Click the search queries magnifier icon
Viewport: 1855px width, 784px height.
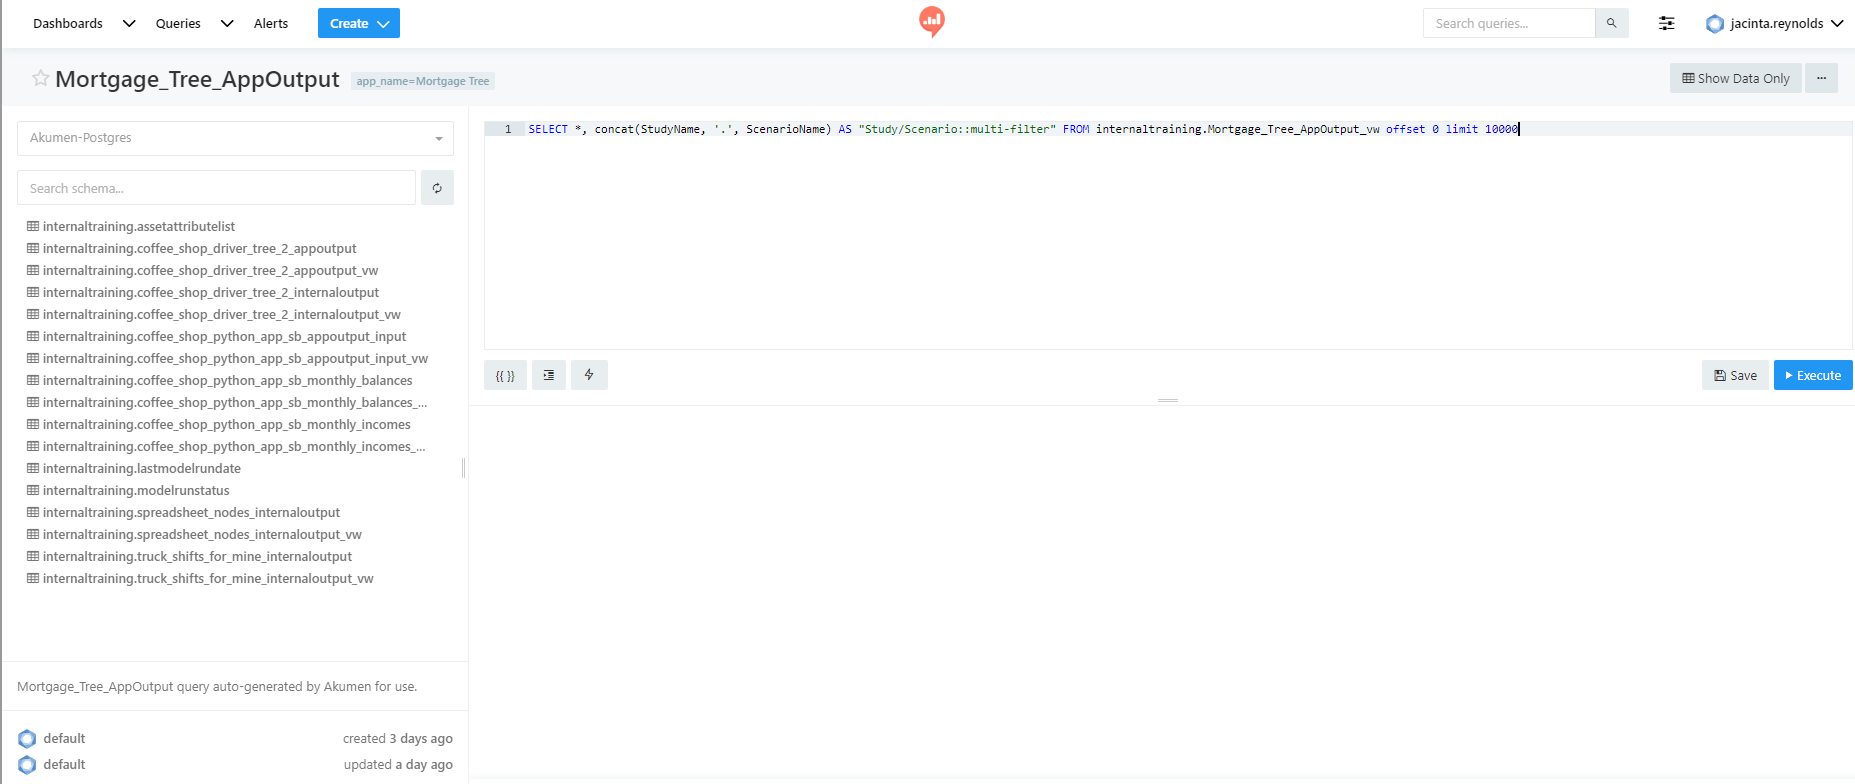coord(1611,23)
